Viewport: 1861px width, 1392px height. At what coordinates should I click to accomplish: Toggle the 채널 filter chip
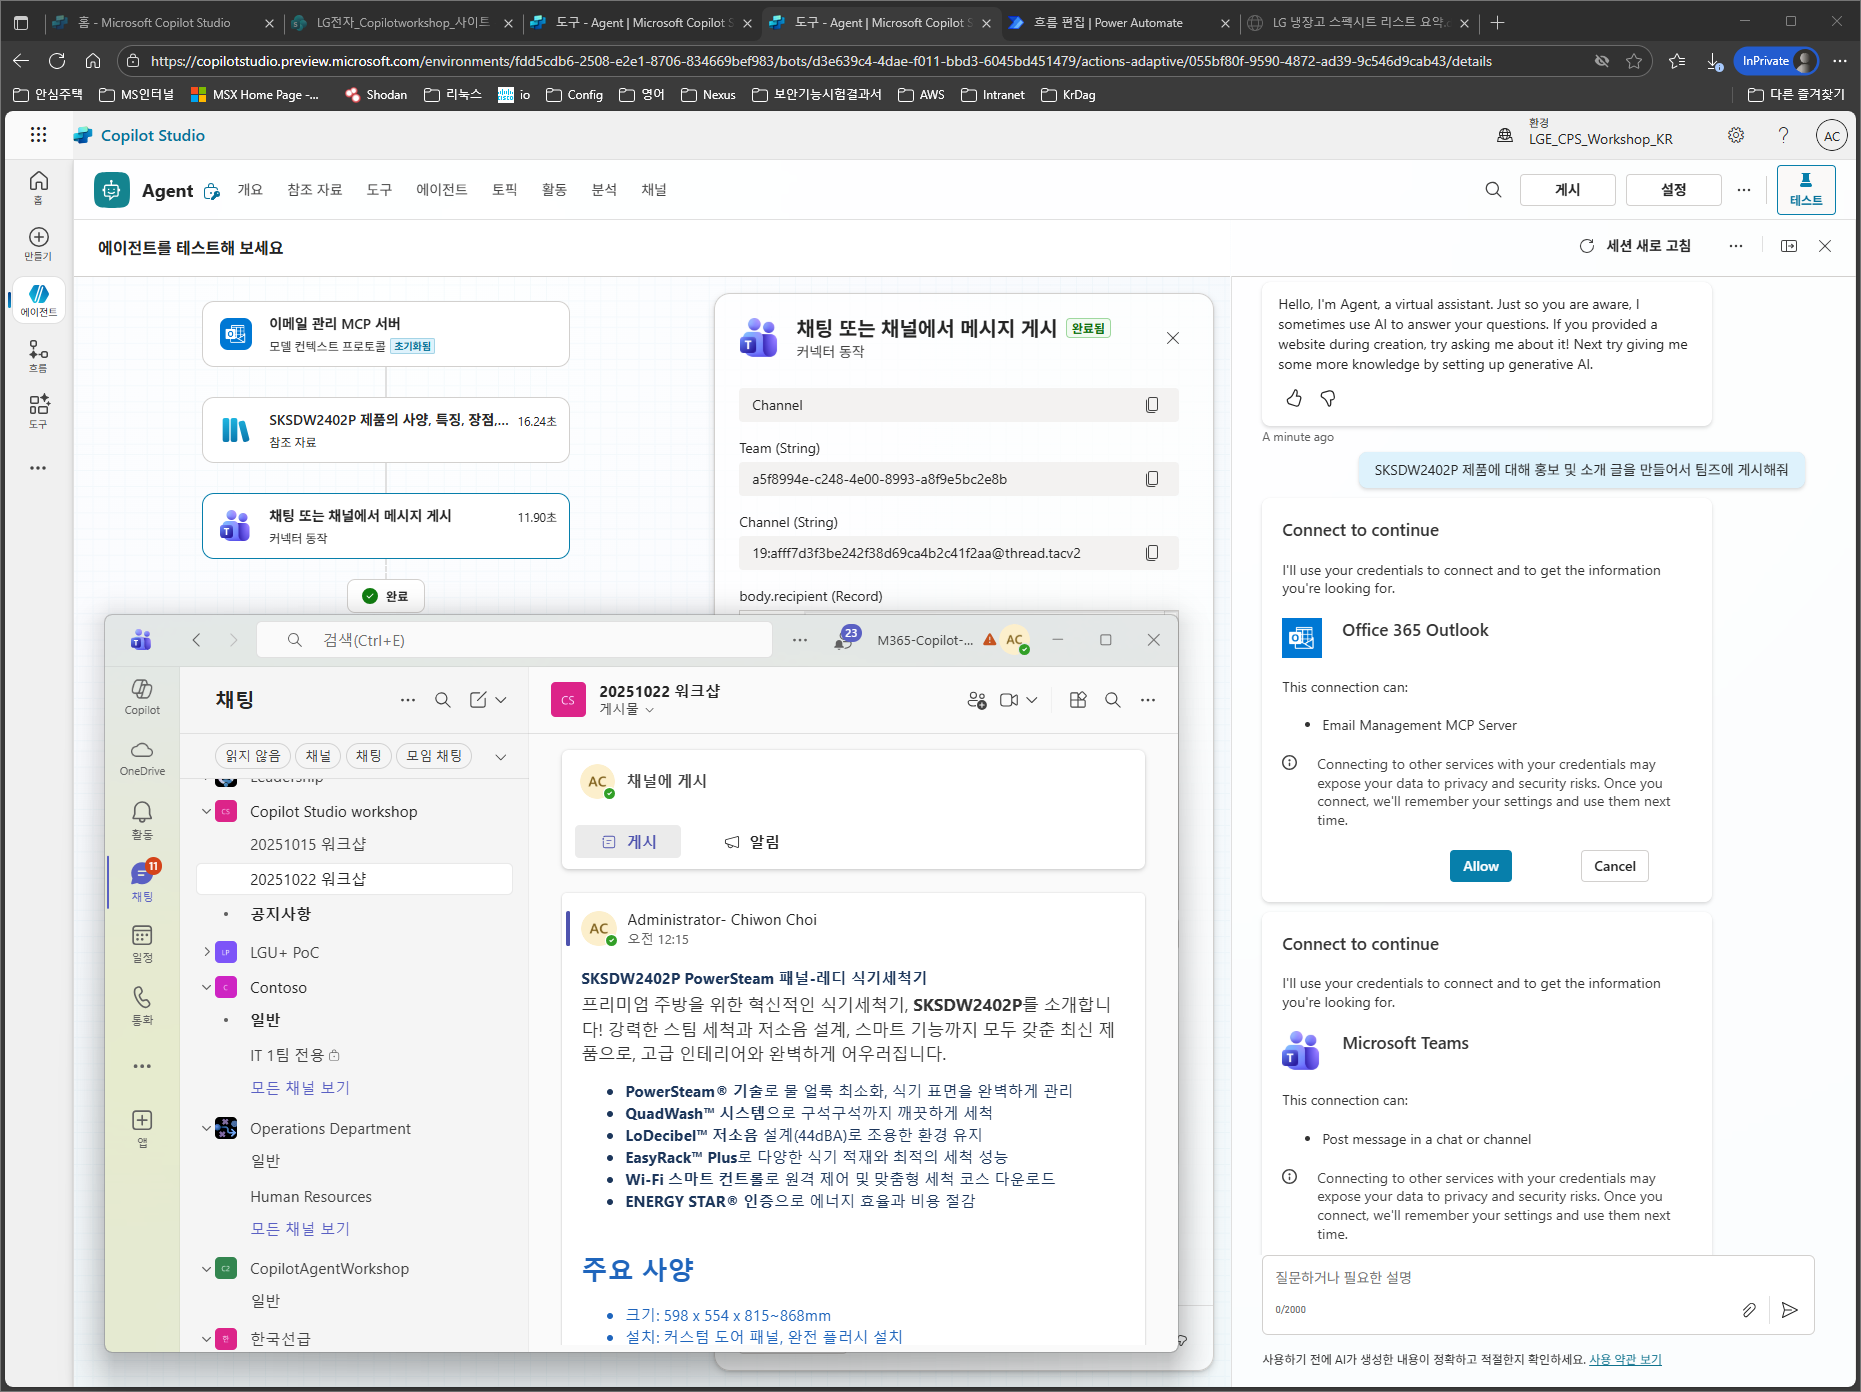[x=318, y=756]
